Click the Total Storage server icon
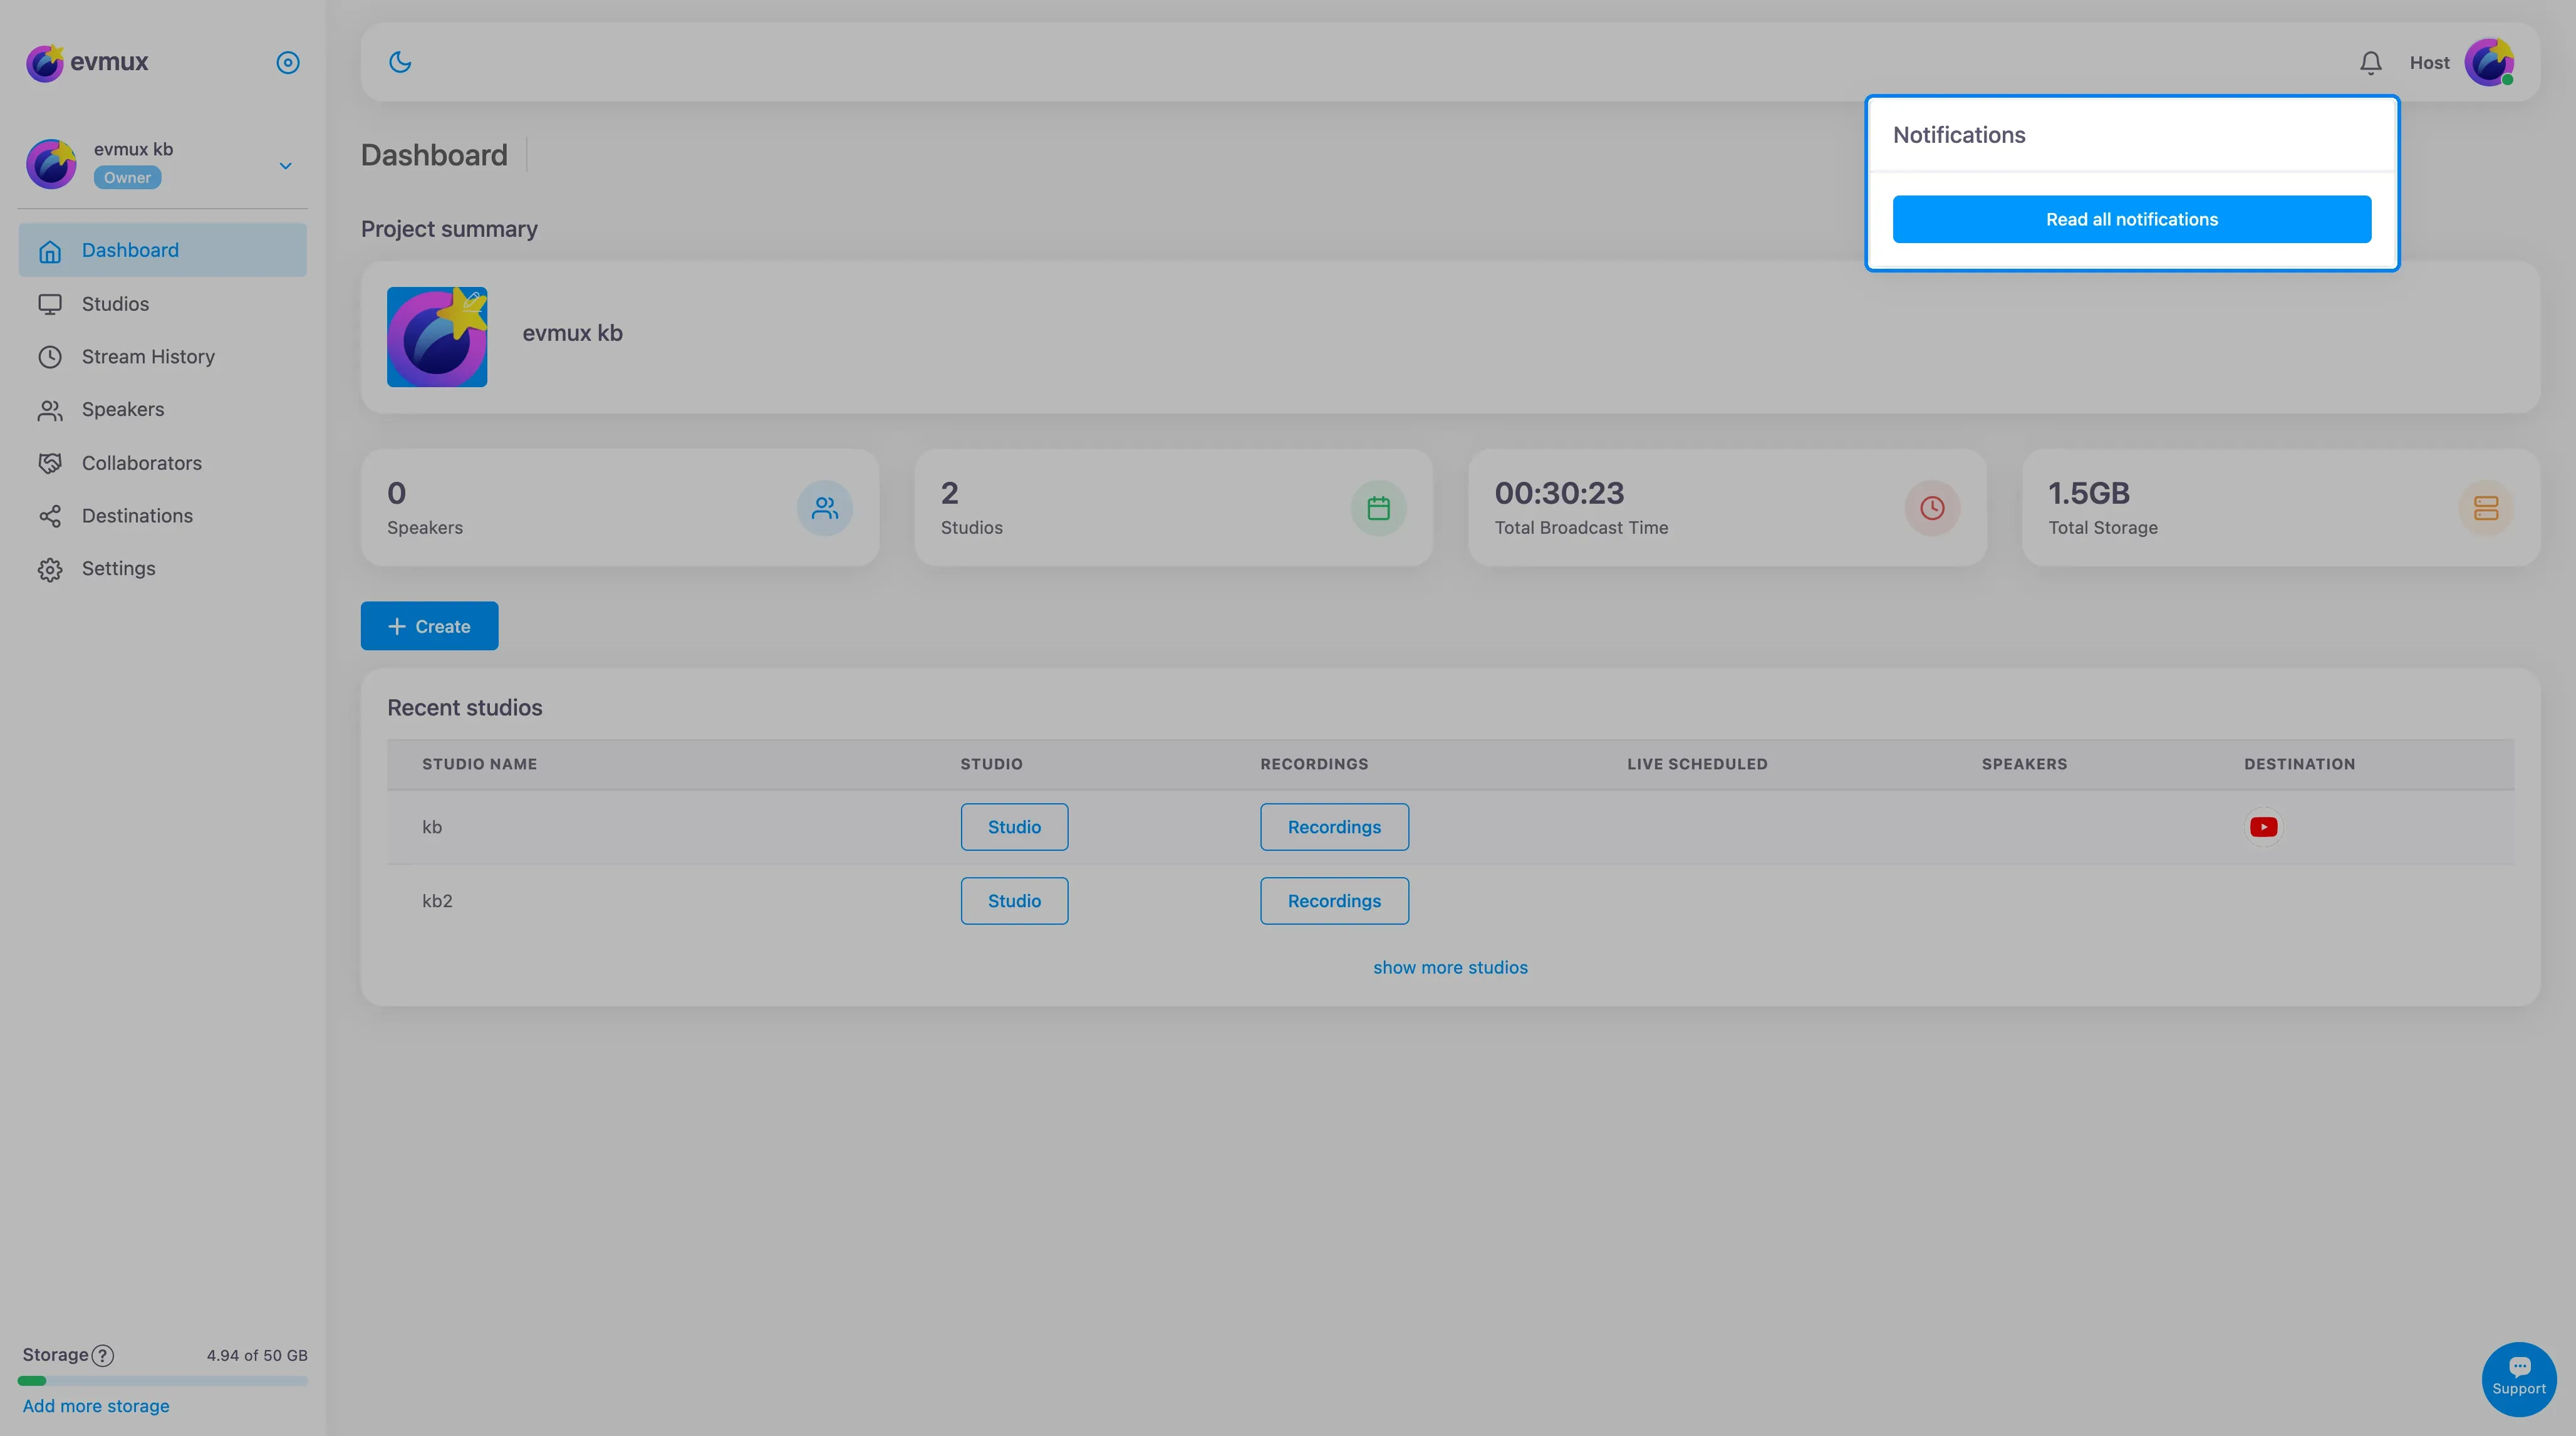 [2486, 508]
